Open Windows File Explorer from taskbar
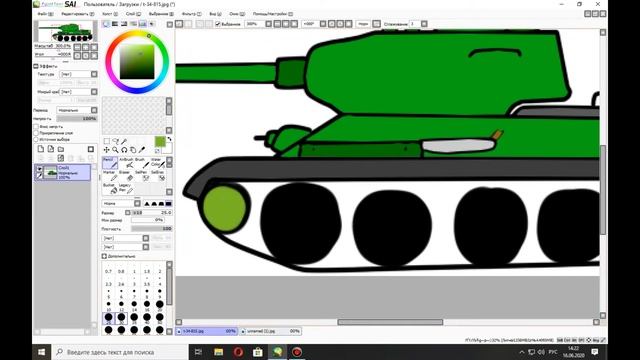 [218, 352]
